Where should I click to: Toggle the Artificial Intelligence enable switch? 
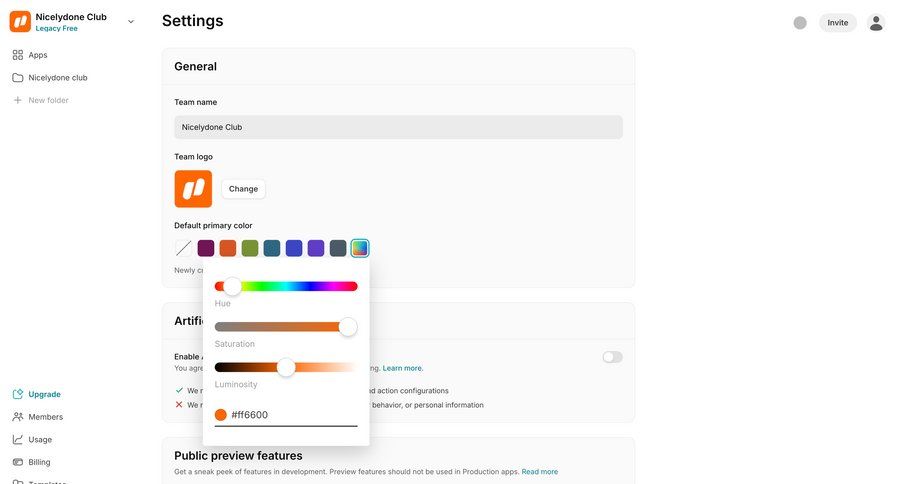pos(612,357)
